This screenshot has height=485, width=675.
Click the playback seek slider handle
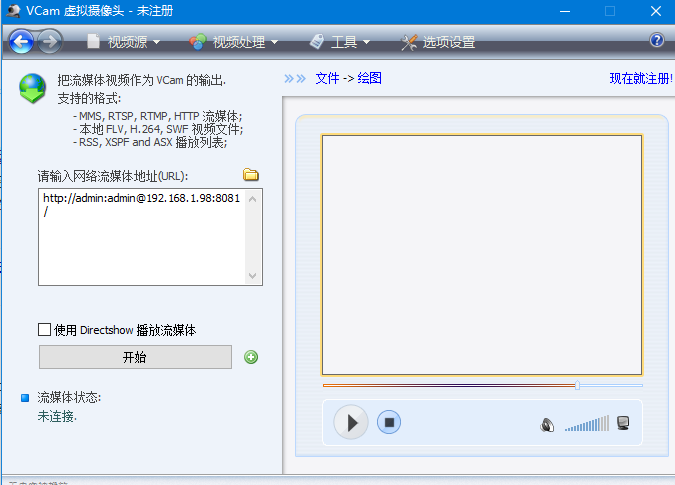[577, 385]
